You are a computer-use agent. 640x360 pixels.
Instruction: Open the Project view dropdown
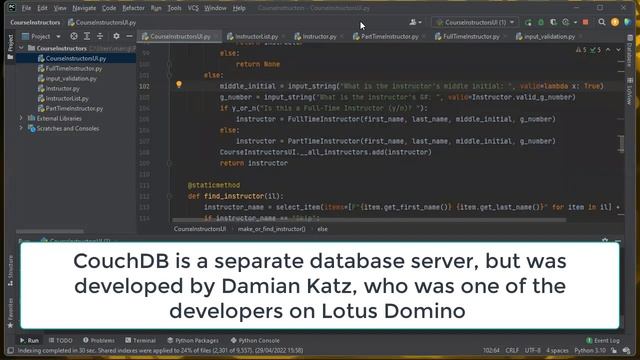click(41, 36)
